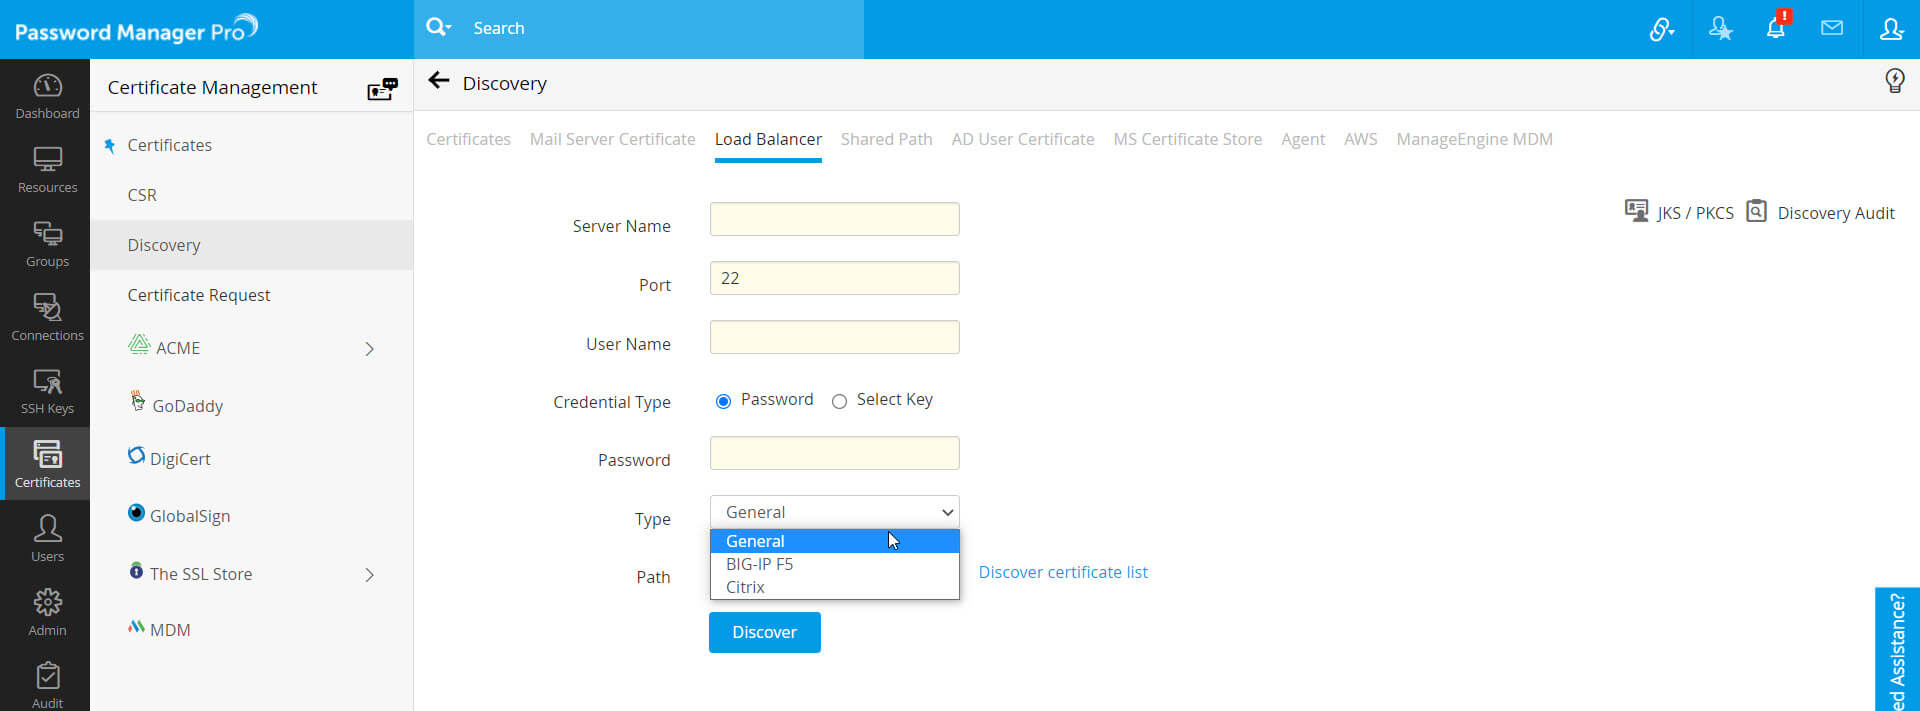1920x711 pixels.
Task: Click the Server Name input field
Action: [x=834, y=219]
